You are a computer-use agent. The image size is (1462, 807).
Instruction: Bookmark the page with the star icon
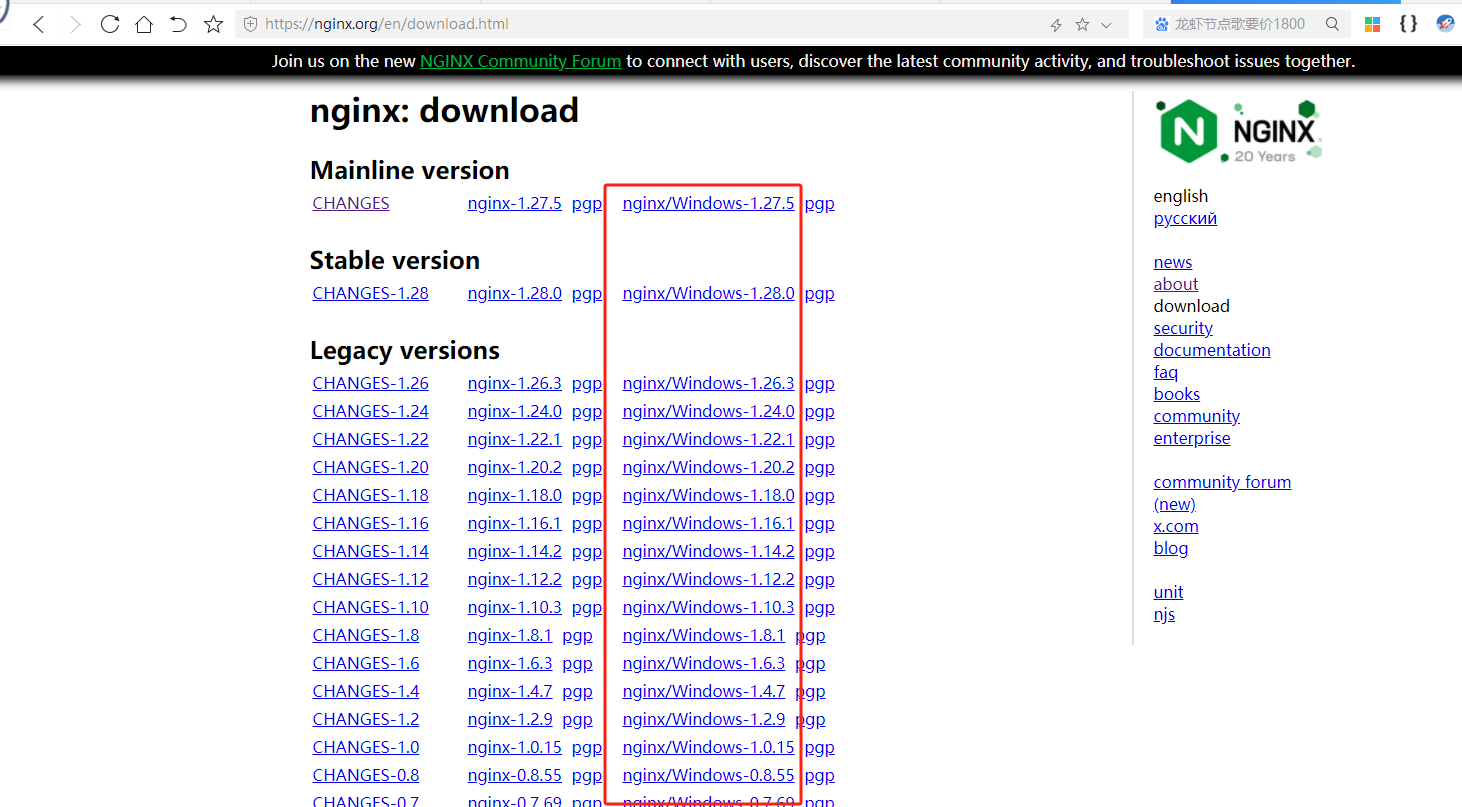1082,23
